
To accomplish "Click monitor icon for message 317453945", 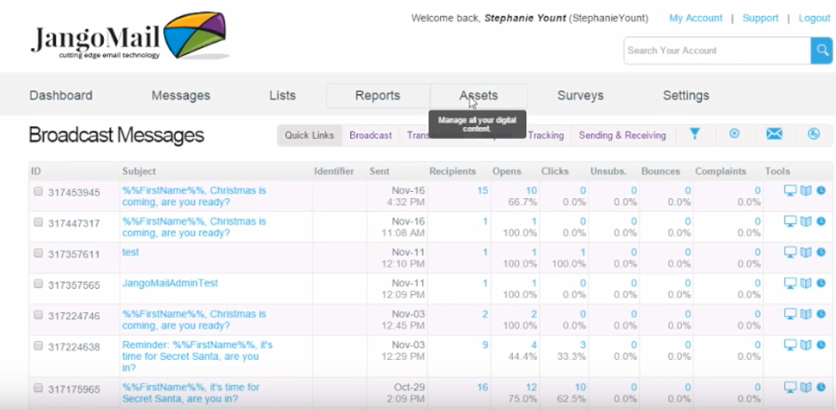I will pyautogui.click(x=790, y=191).
